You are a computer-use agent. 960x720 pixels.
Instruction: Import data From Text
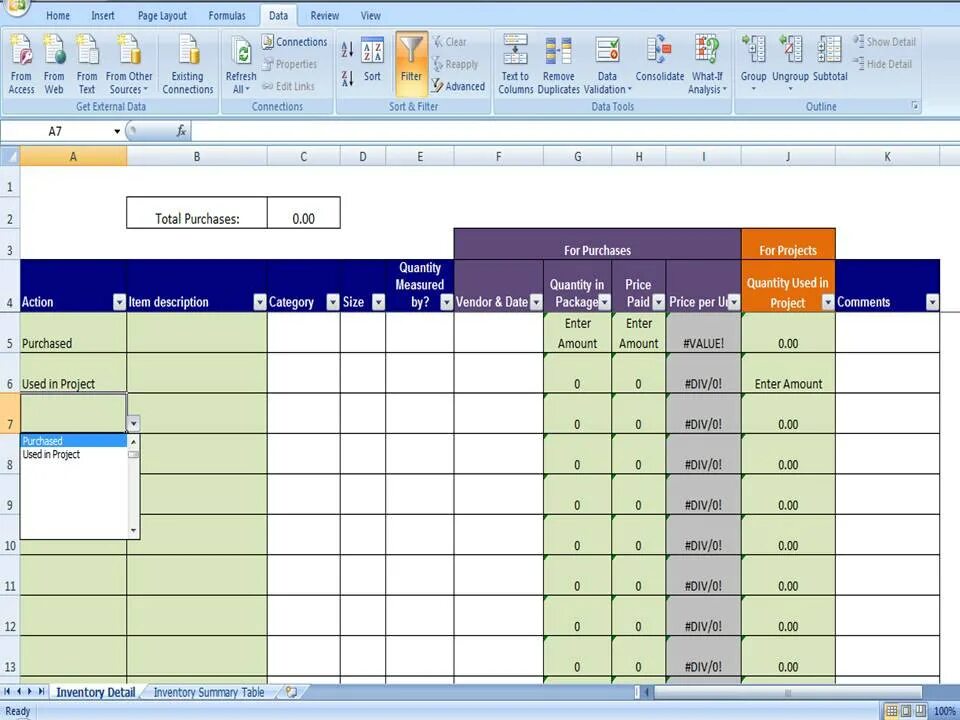(x=87, y=64)
